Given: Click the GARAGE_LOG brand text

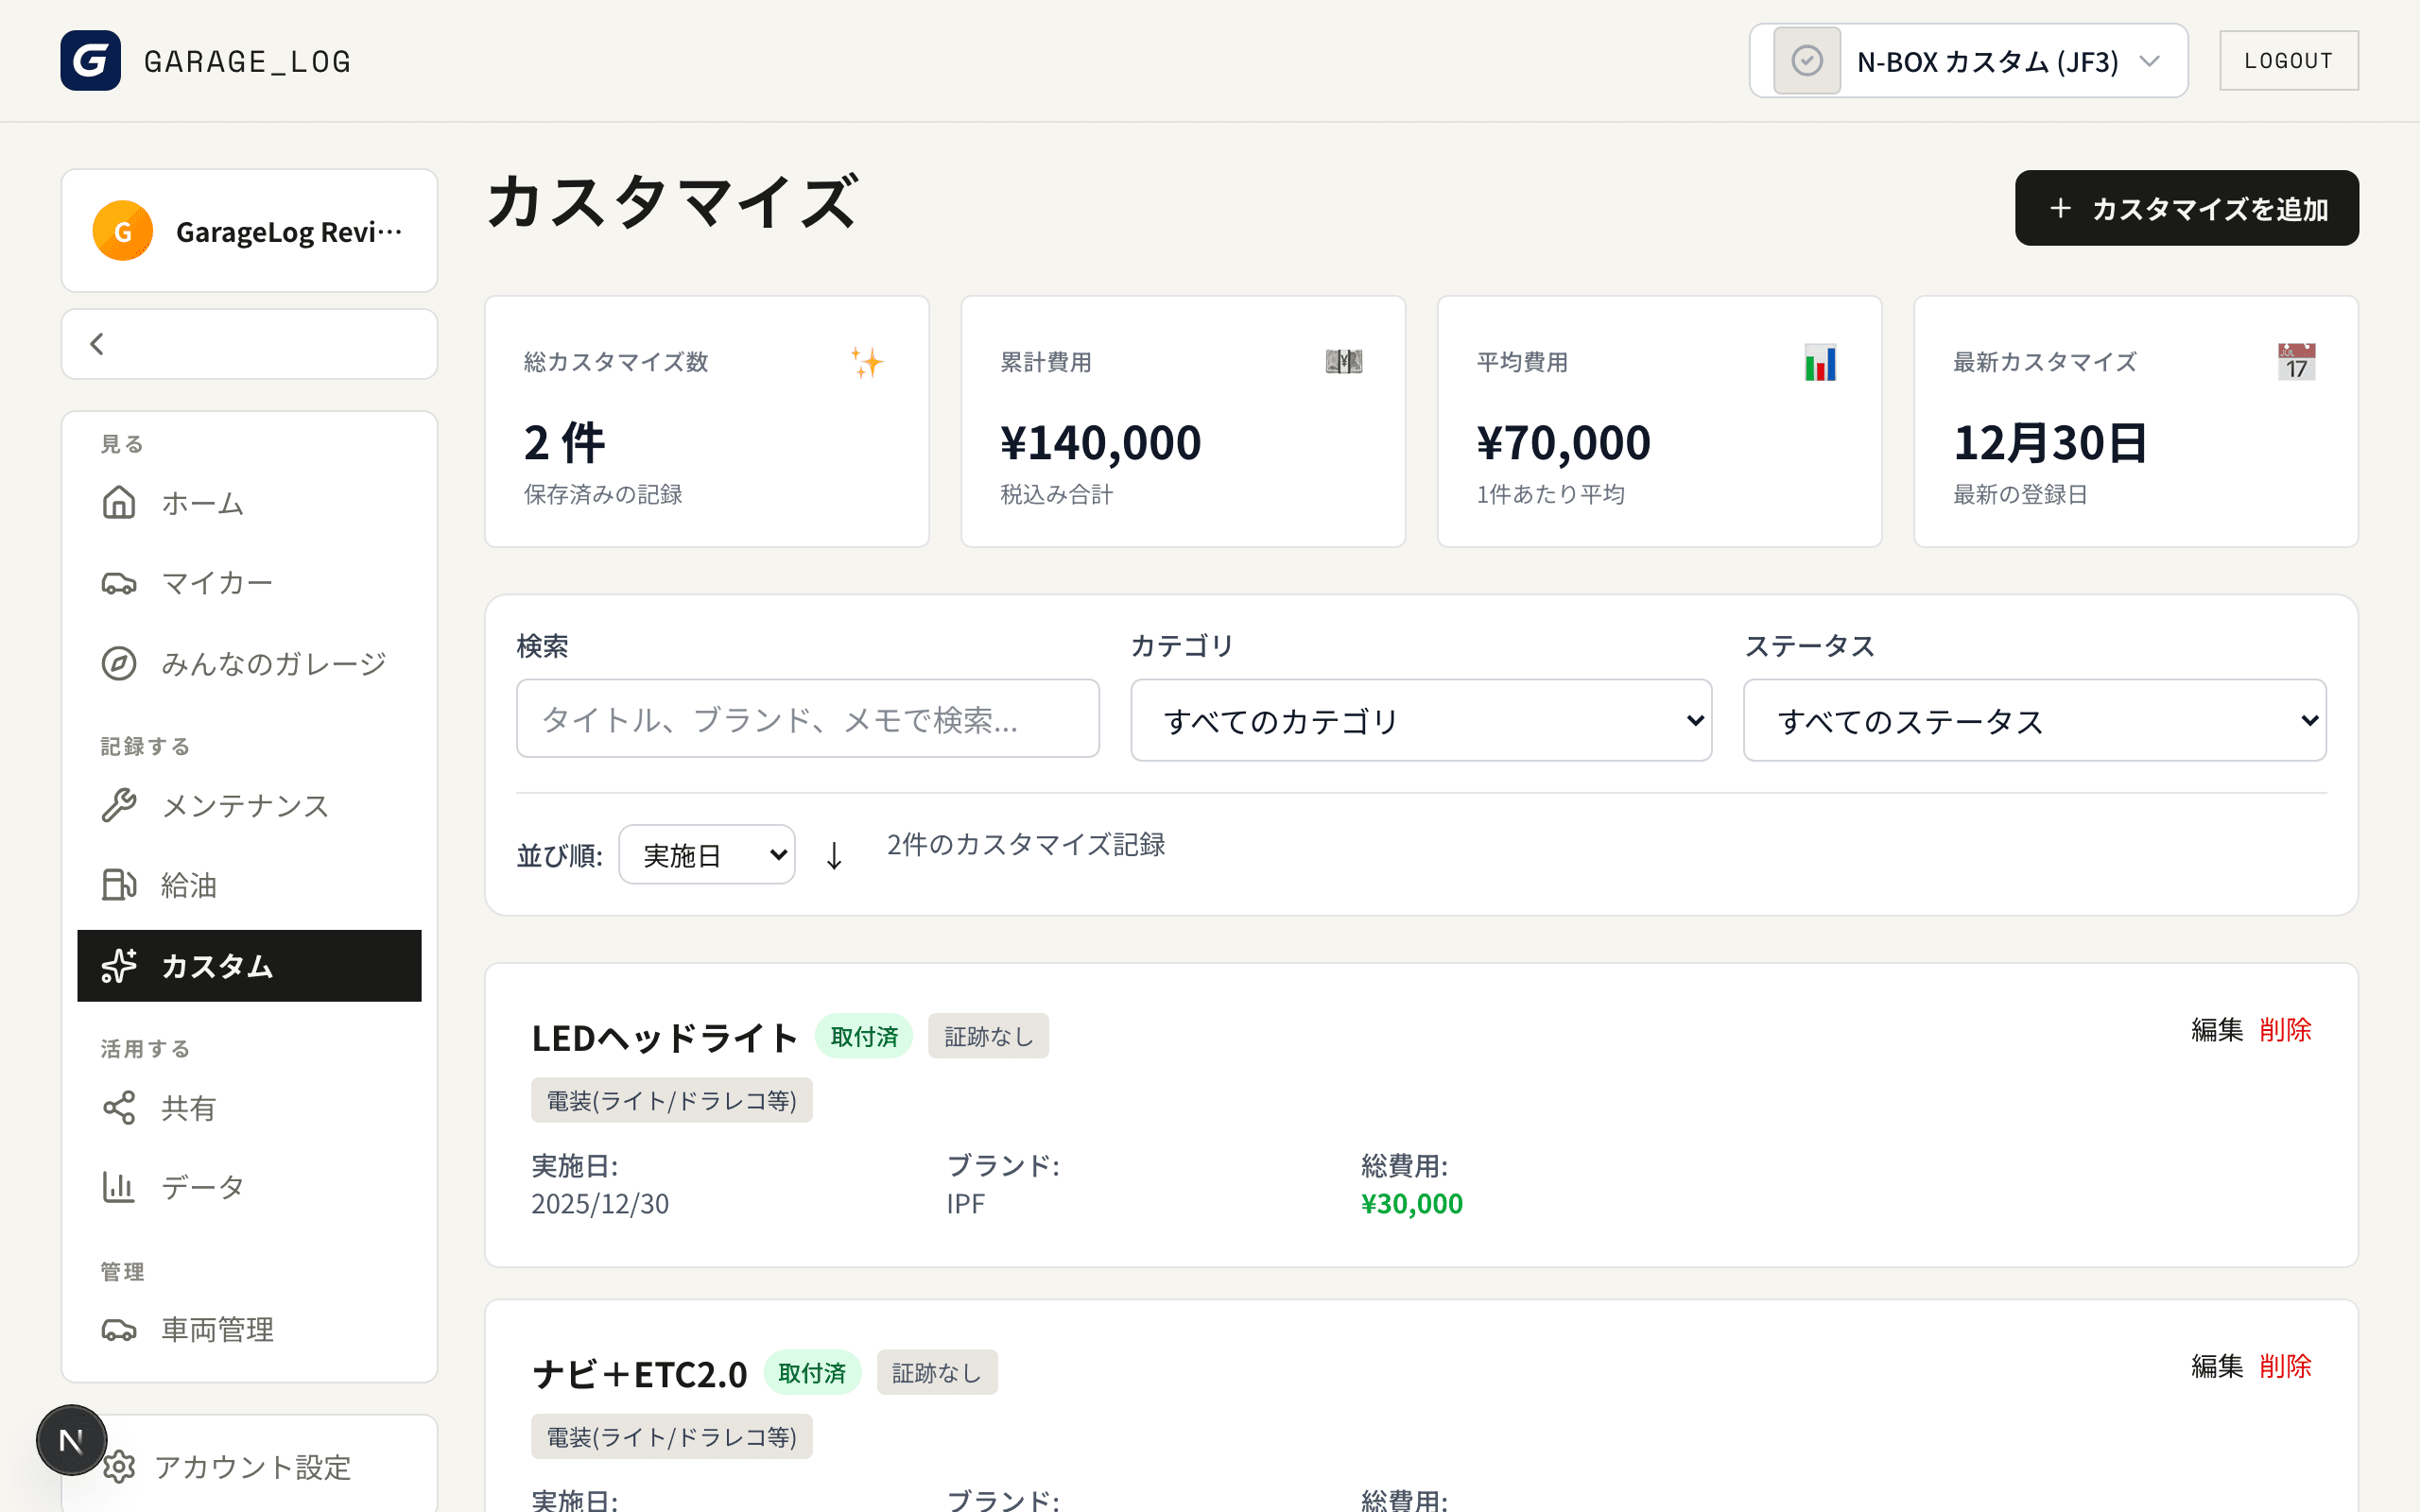Looking at the screenshot, I should click(x=247, y=61).
